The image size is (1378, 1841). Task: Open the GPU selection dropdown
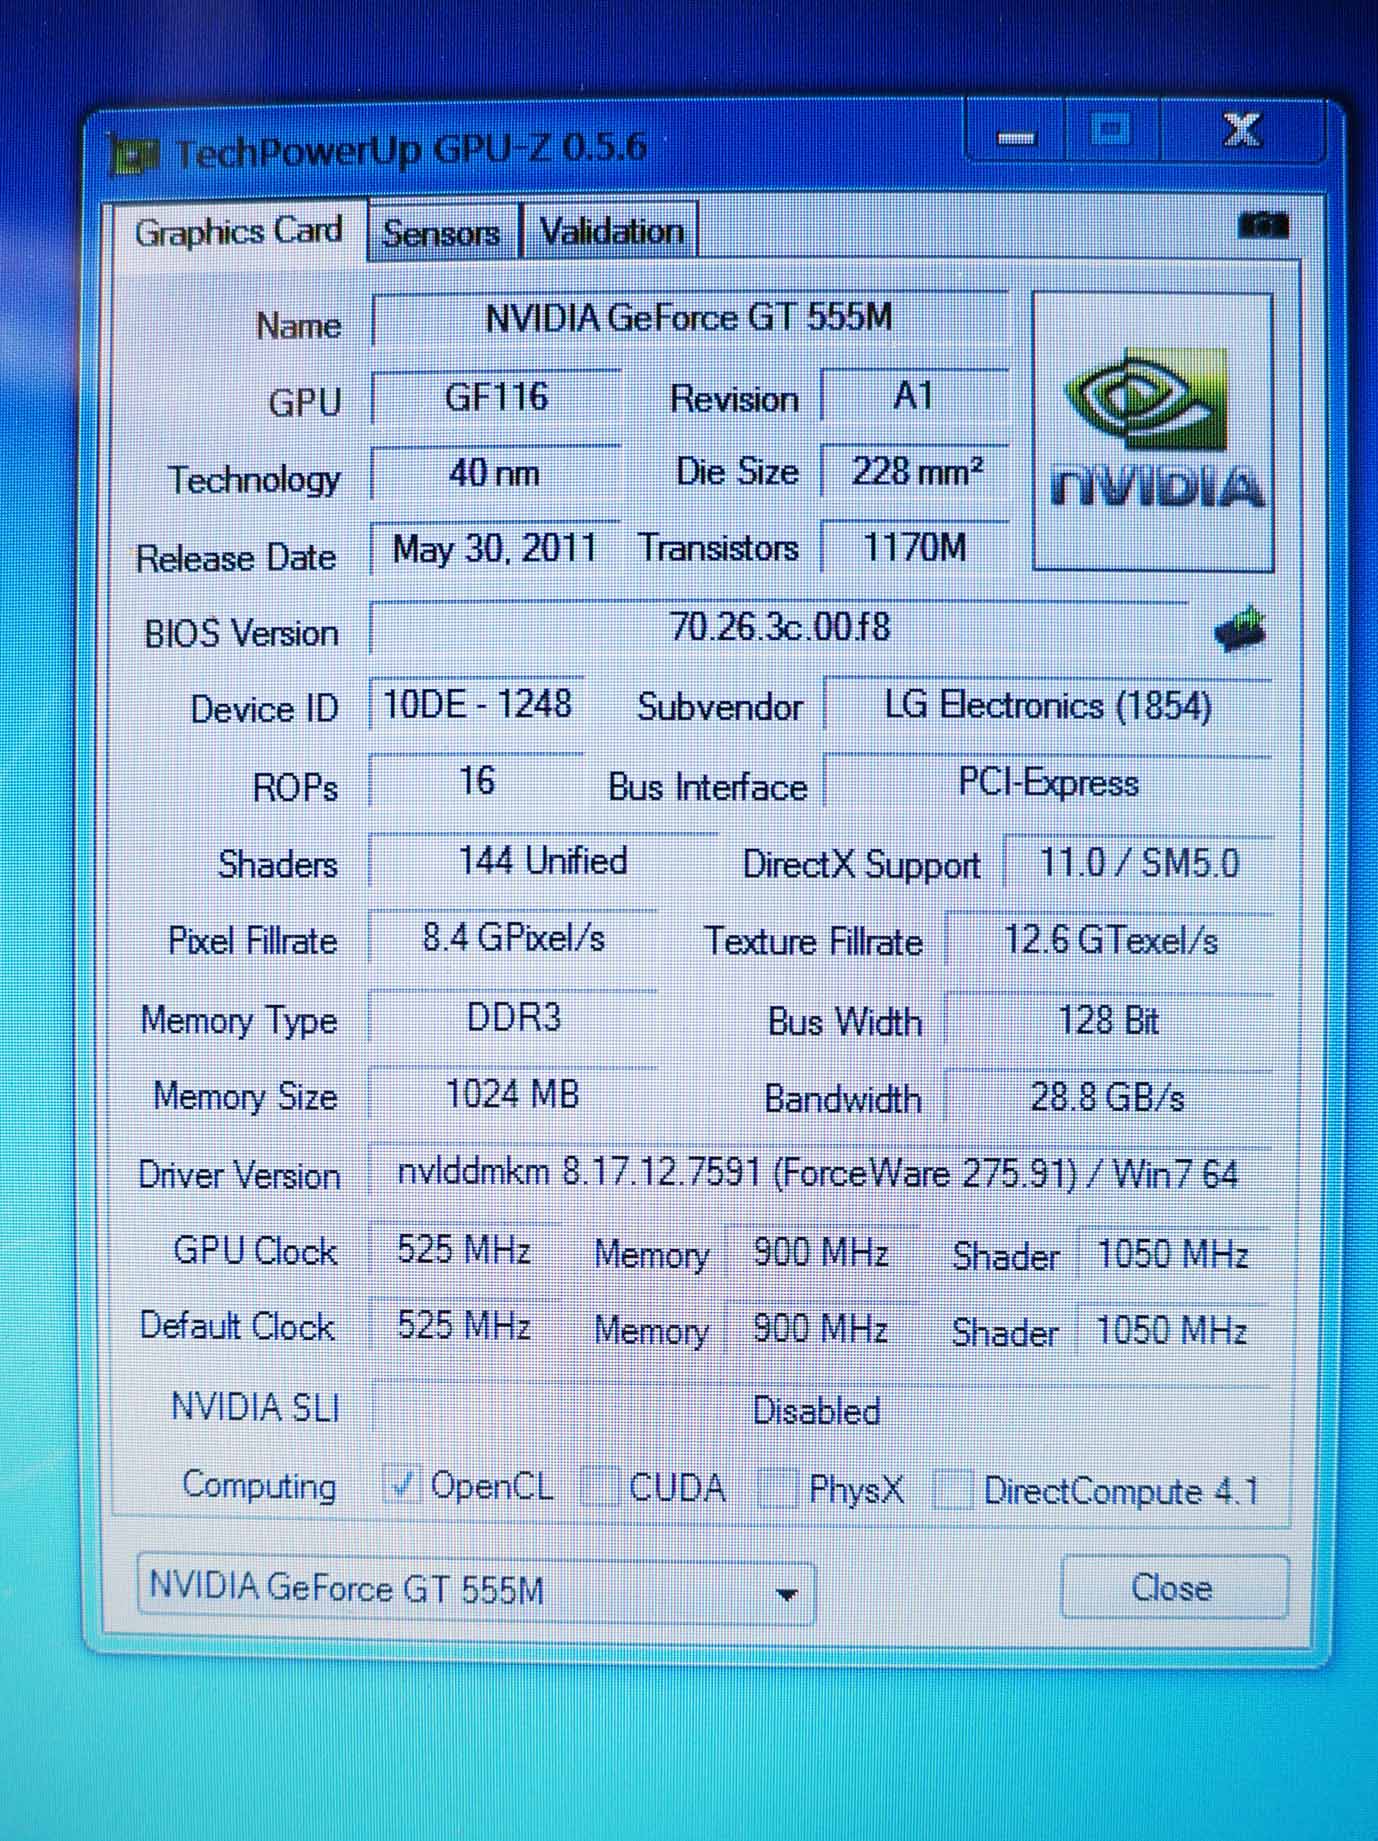(x=475, y=1587)
